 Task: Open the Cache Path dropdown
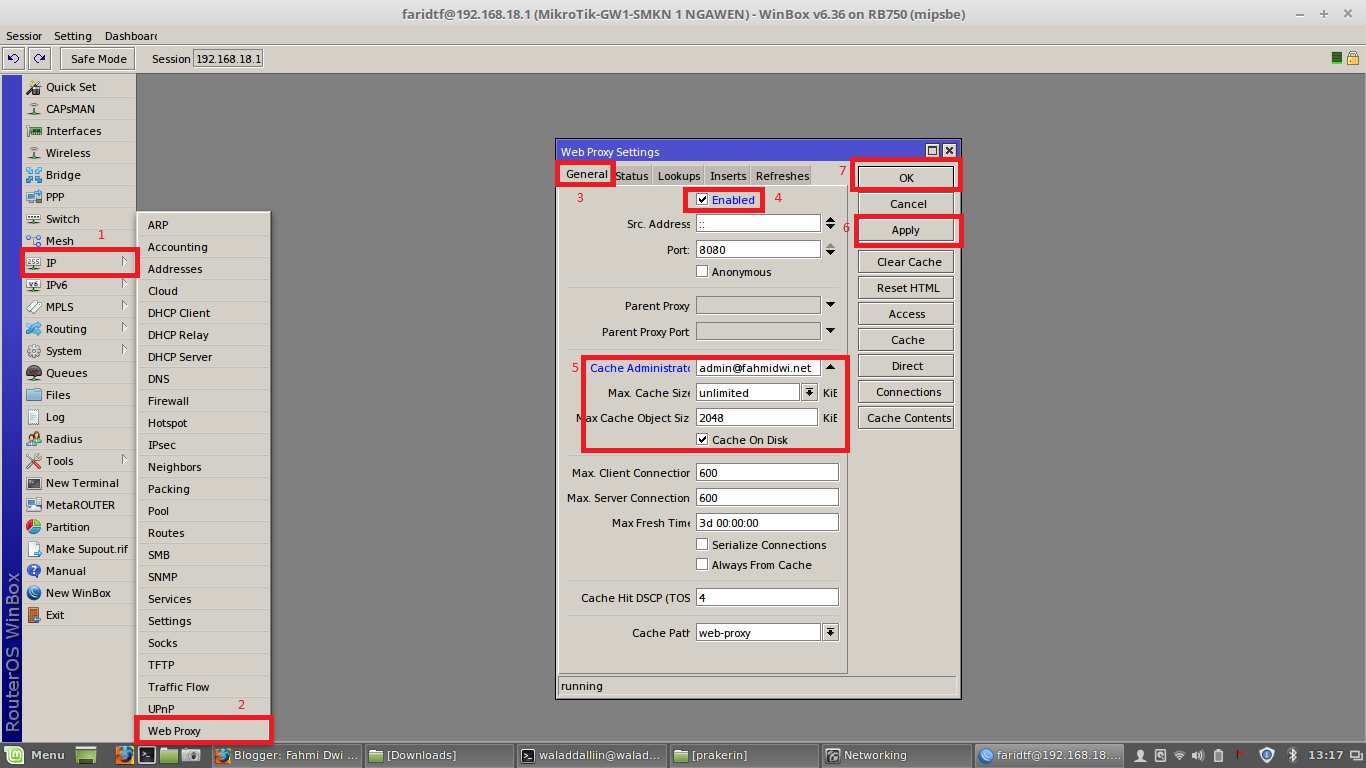830,633
